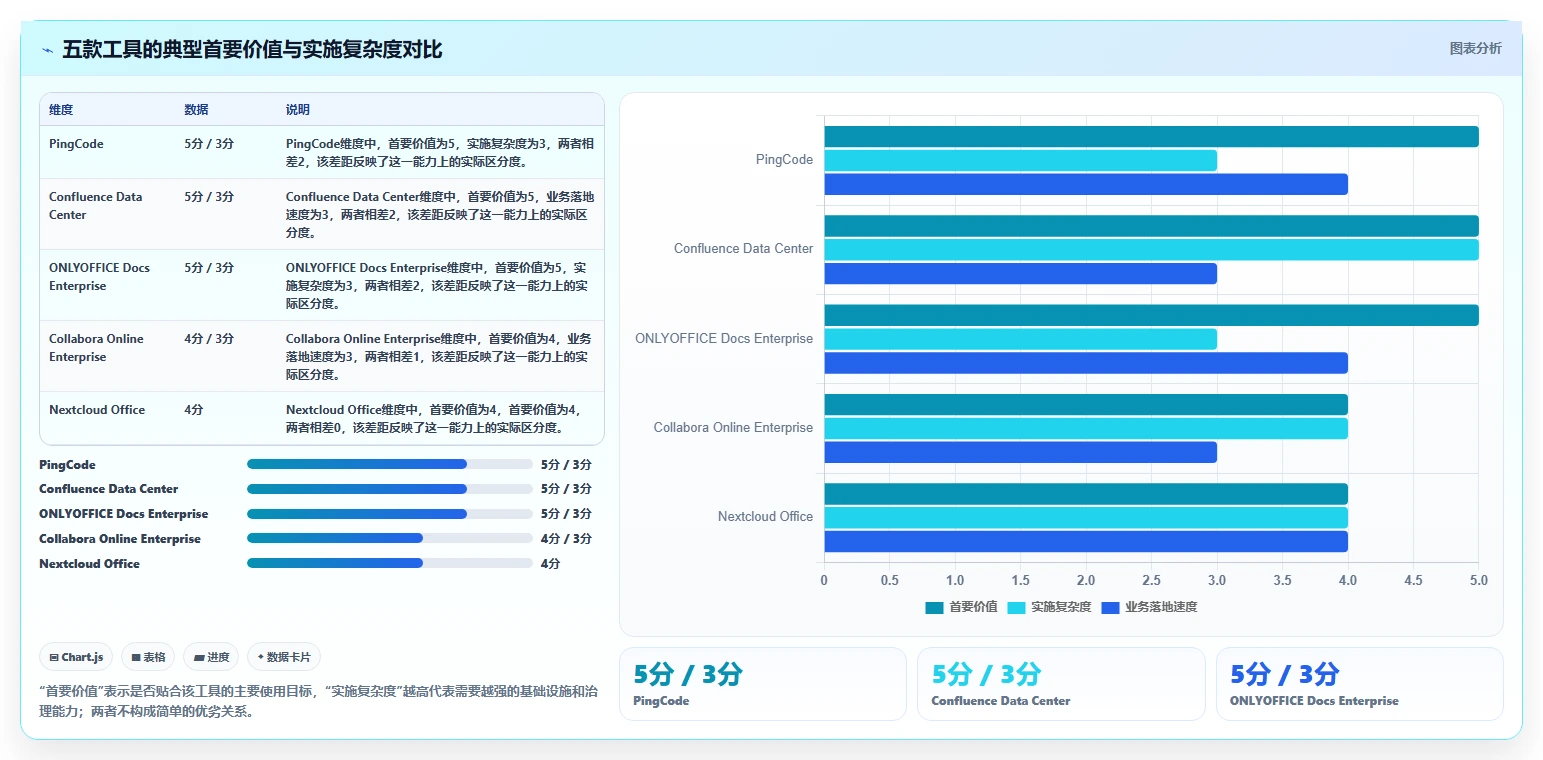This screenshot has height=760, width=1543.
Task: Click the Collabora Online Enterprise progress bar
Action: point(389,538)
